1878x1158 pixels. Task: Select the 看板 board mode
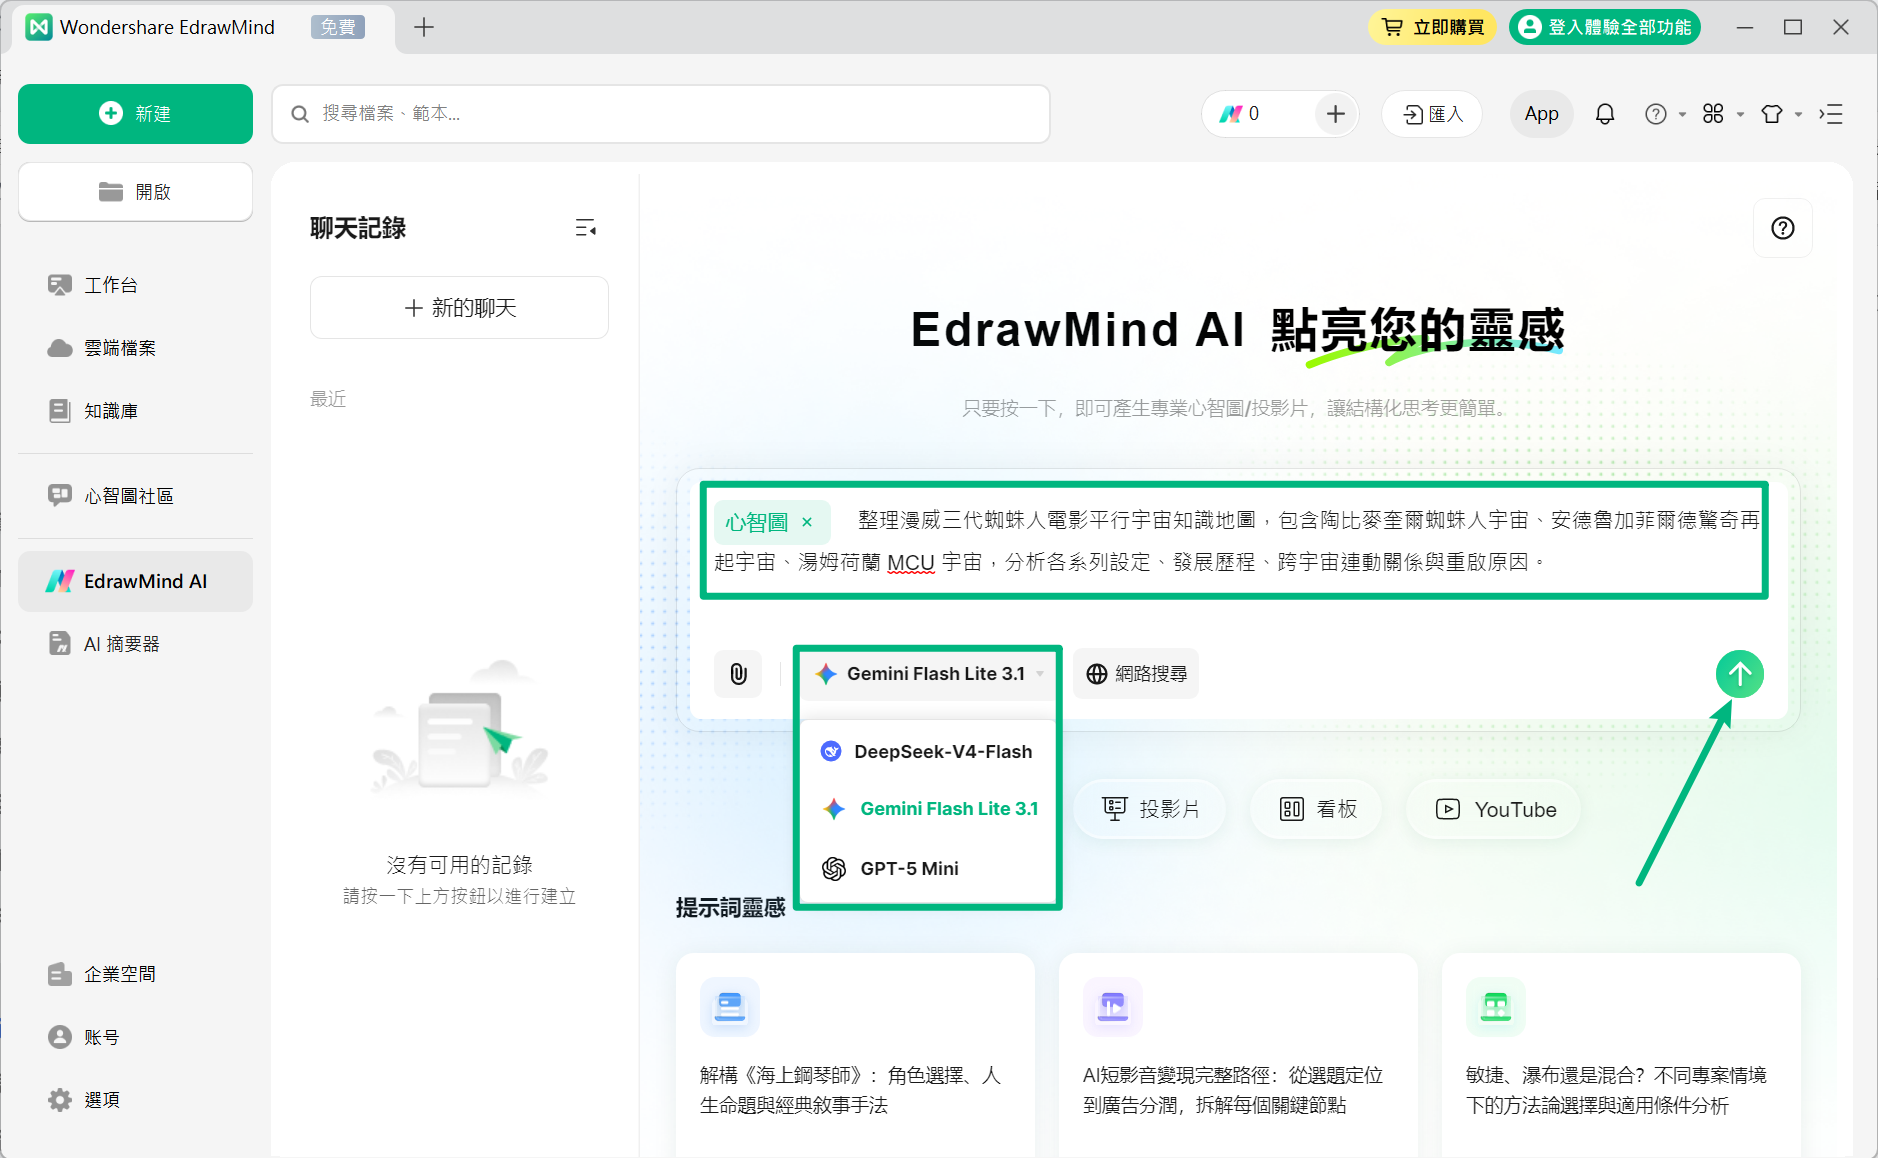[1318, 809]
